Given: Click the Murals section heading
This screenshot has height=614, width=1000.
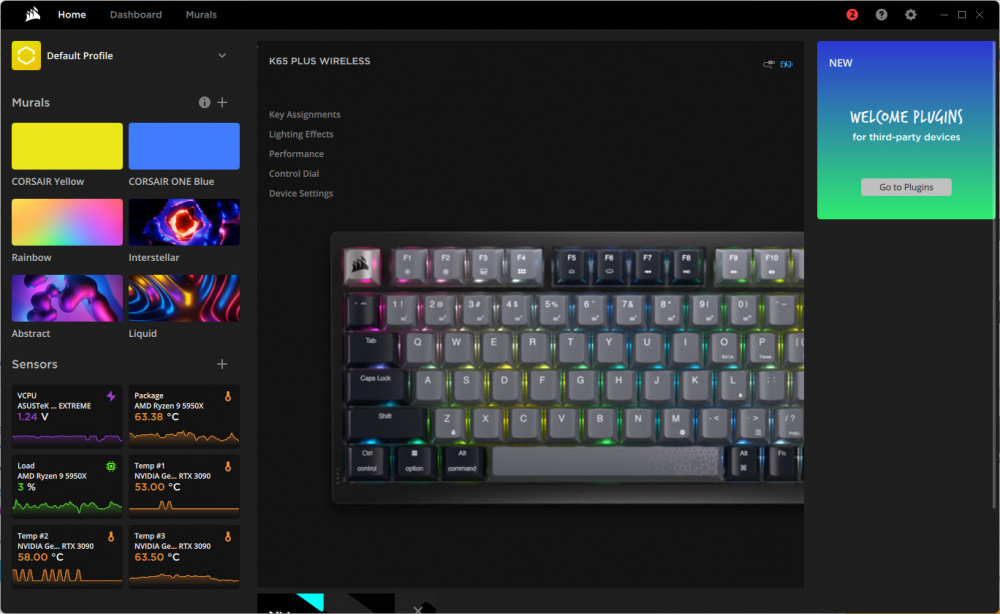Looking at the screenshot, I should pyautogui.click(x=31, y=102).
